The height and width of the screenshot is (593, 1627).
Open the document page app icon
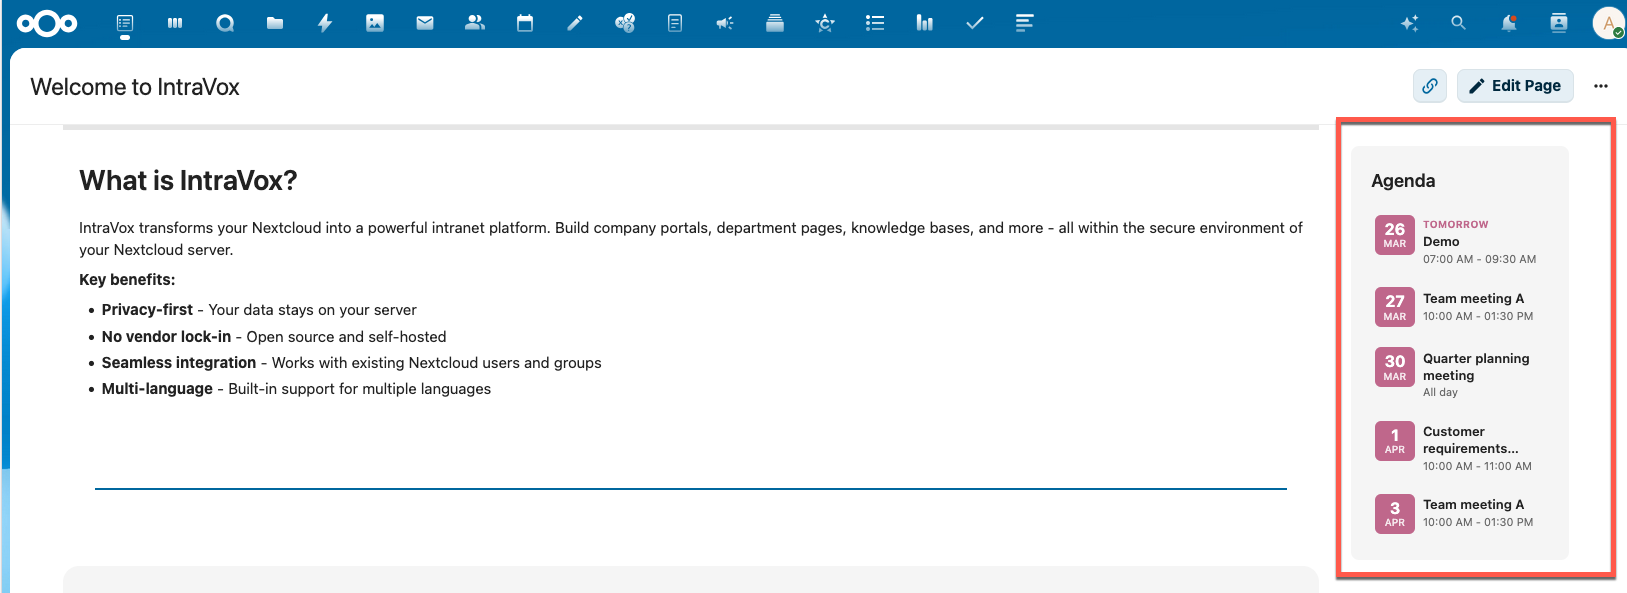(x=675, y=23)
